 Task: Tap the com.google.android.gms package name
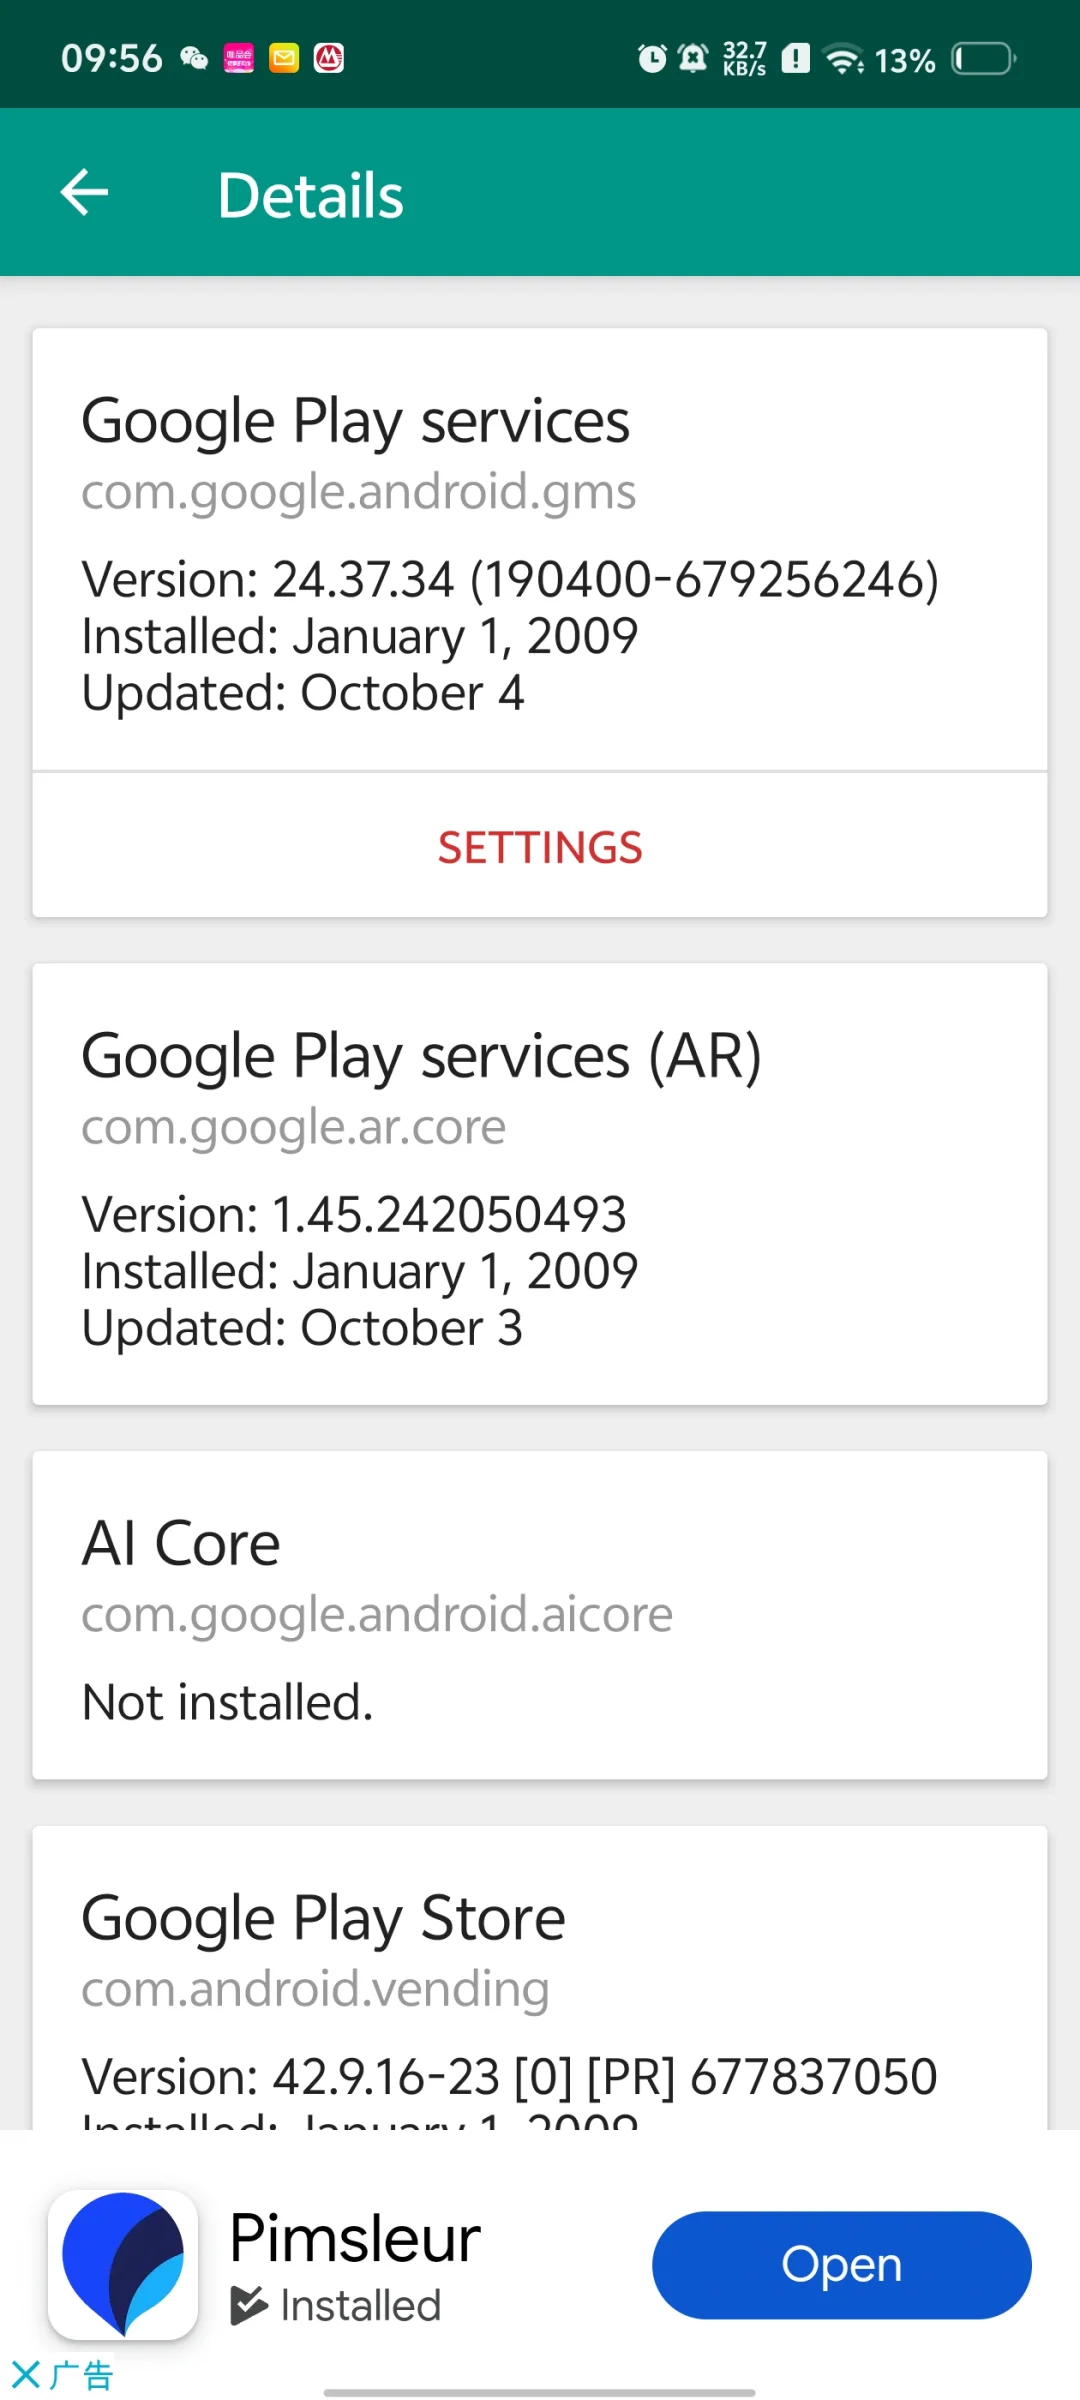[x=358, y=492]
